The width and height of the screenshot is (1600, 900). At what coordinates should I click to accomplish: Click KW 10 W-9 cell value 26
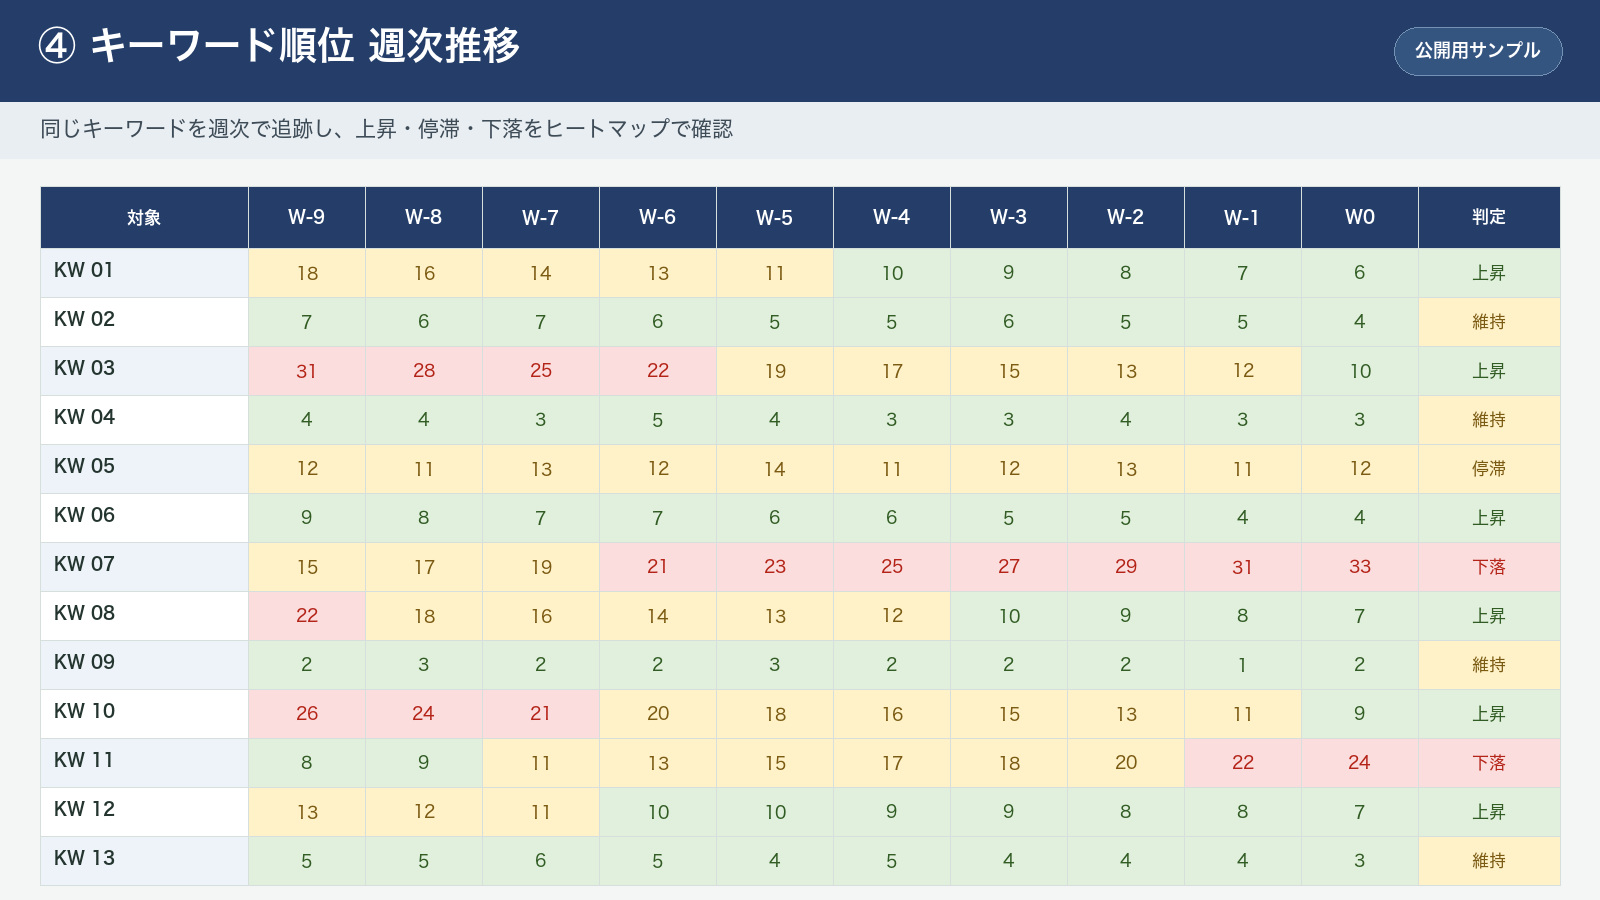[x=307, y=714]
